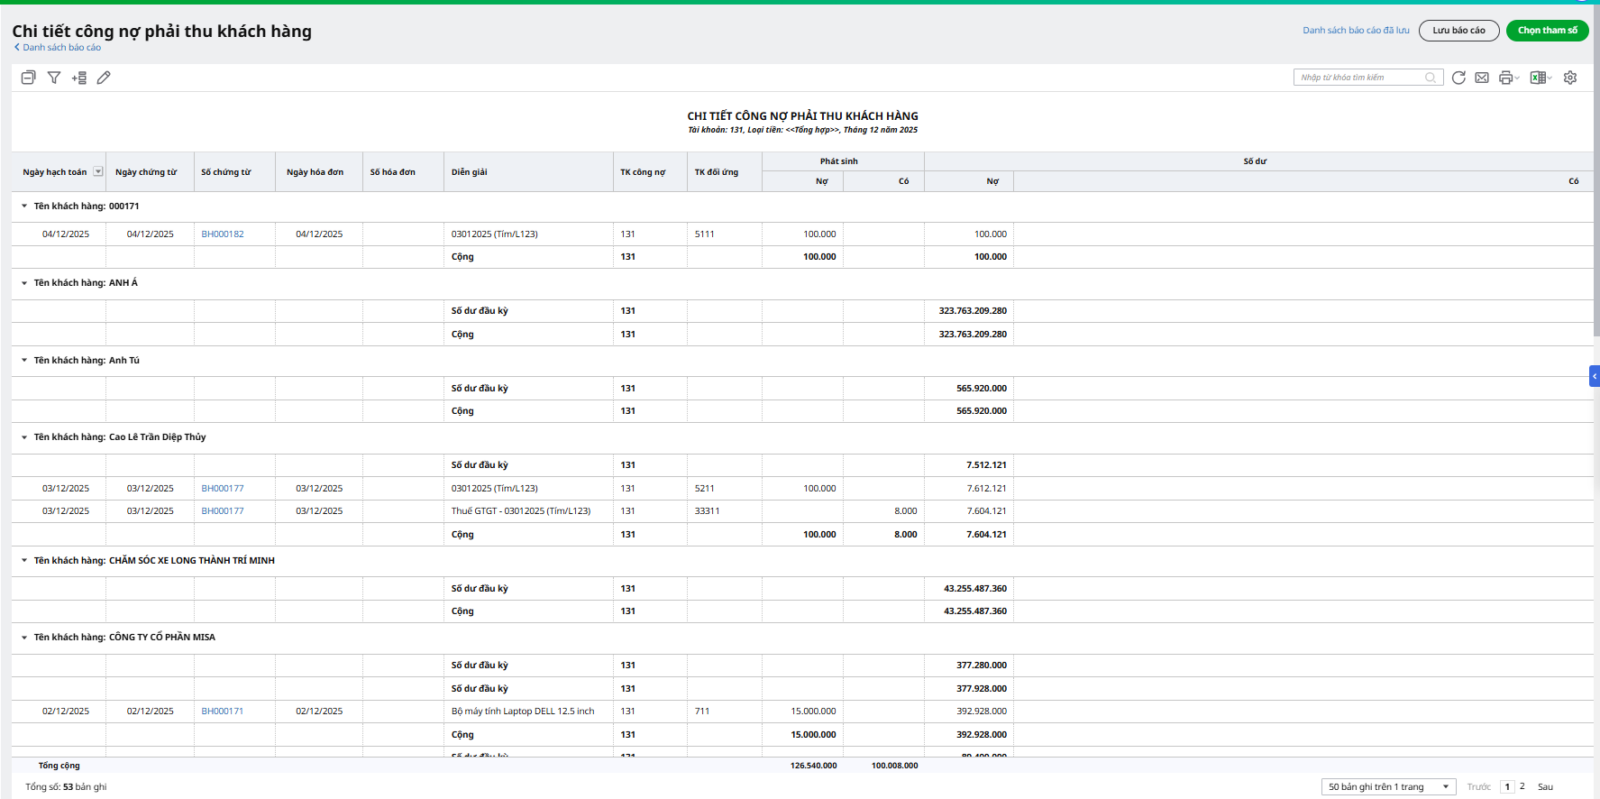Collapse customer group ANH Á

[25, 283]
